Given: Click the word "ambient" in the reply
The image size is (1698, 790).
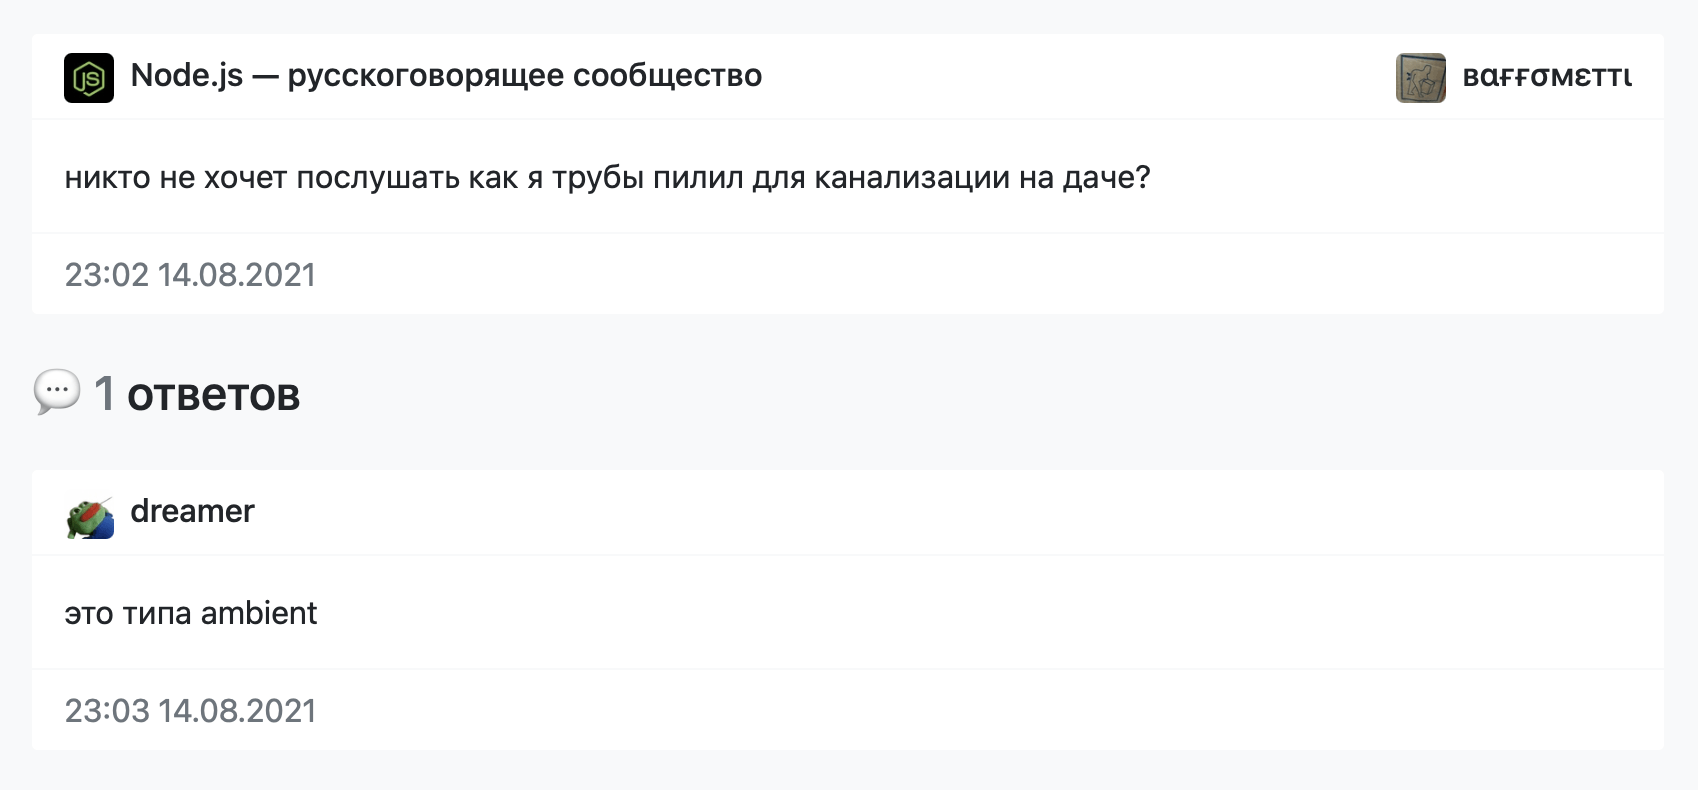Looking at the screenshot, I should point(258,613).
